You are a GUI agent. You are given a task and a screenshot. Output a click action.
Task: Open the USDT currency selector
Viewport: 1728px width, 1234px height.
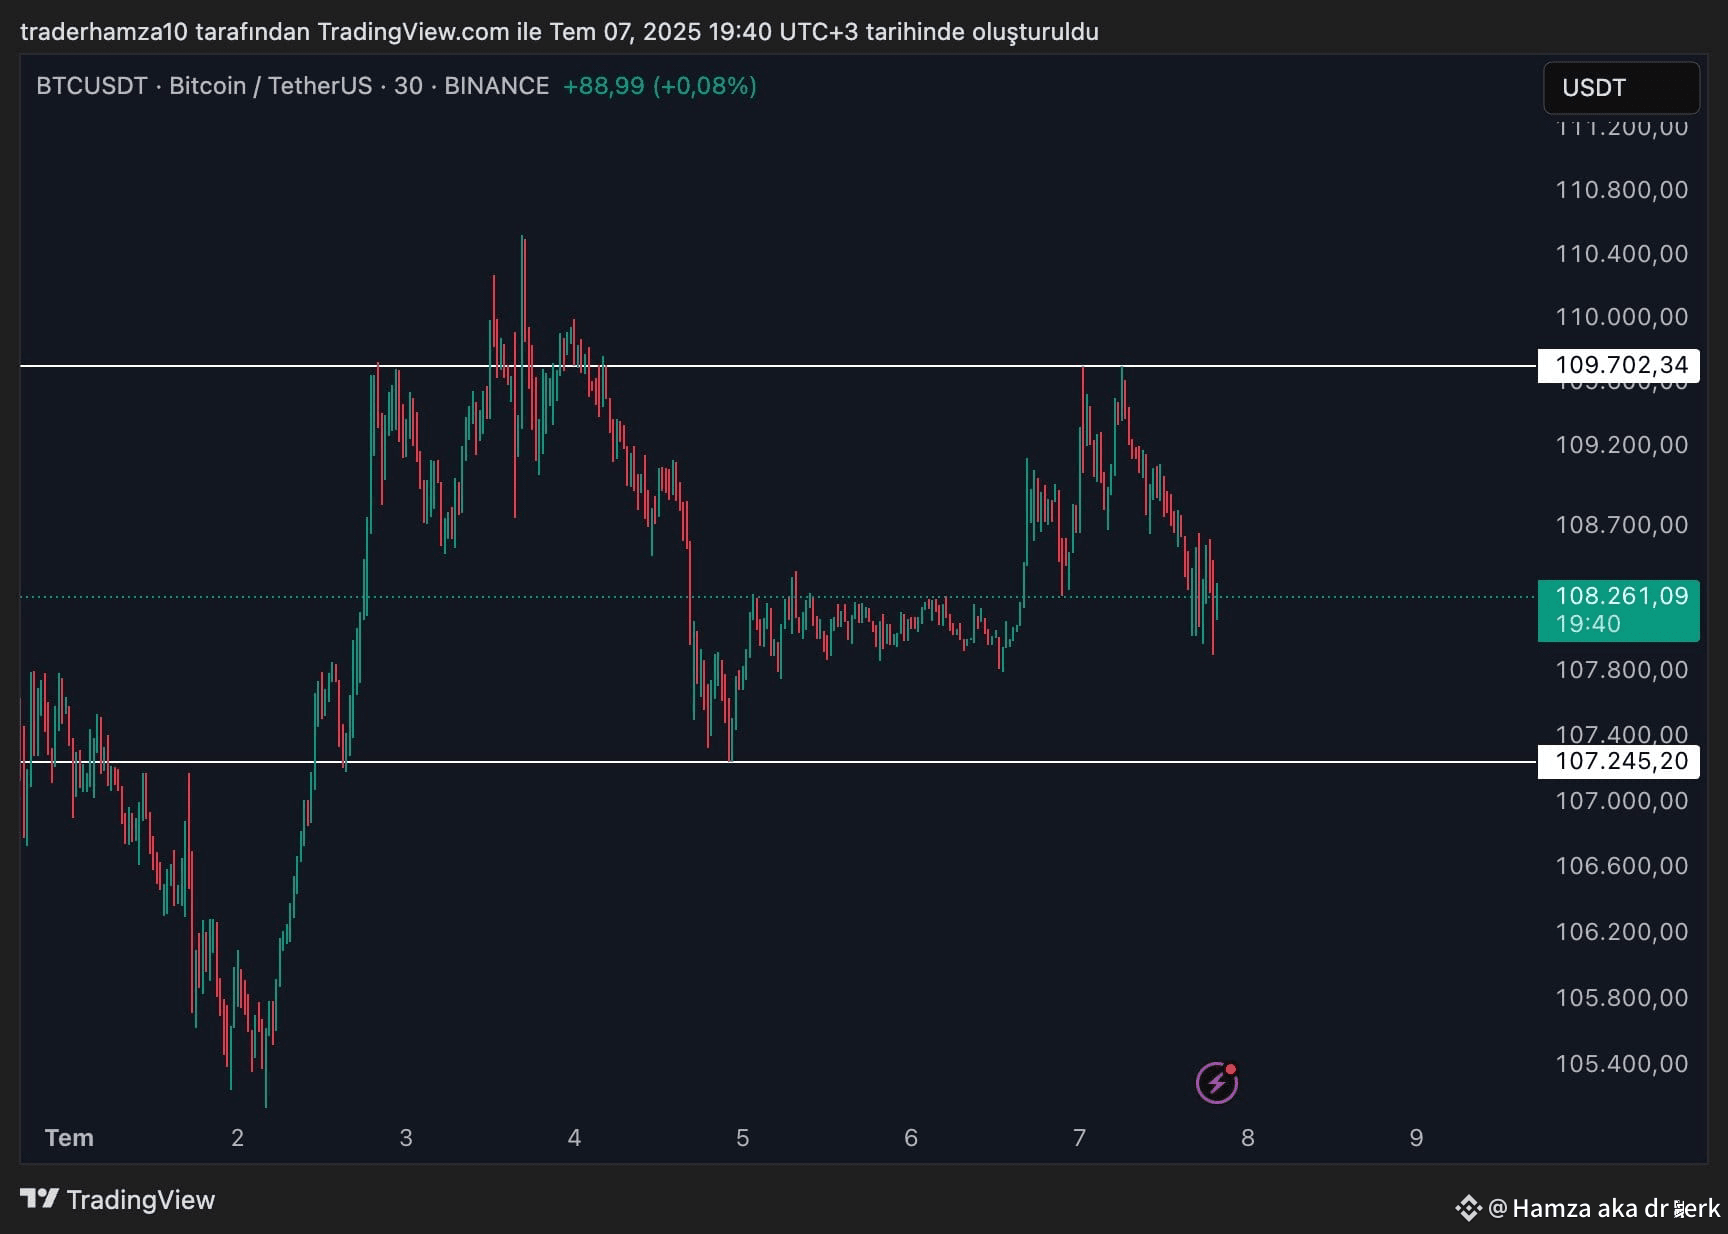click(1621, 88)
